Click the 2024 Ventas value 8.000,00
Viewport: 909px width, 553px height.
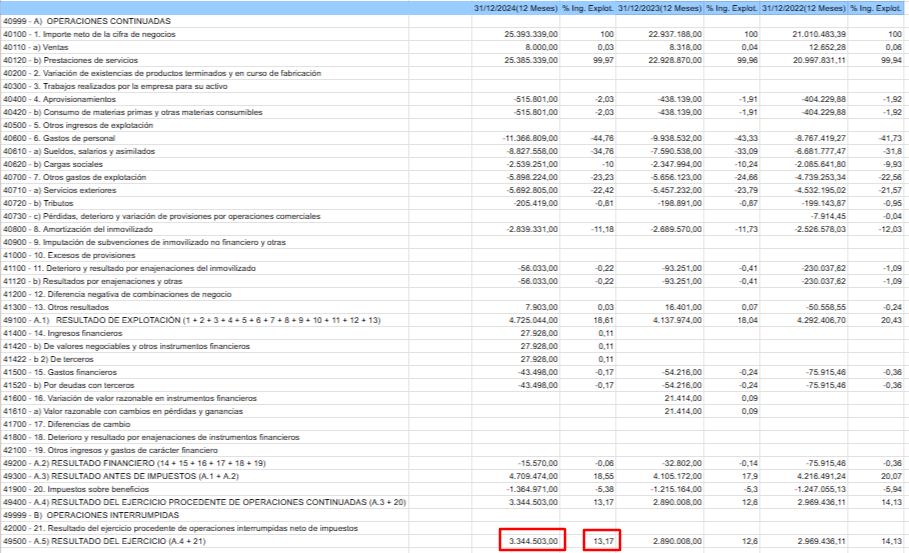tap(536, 47)
